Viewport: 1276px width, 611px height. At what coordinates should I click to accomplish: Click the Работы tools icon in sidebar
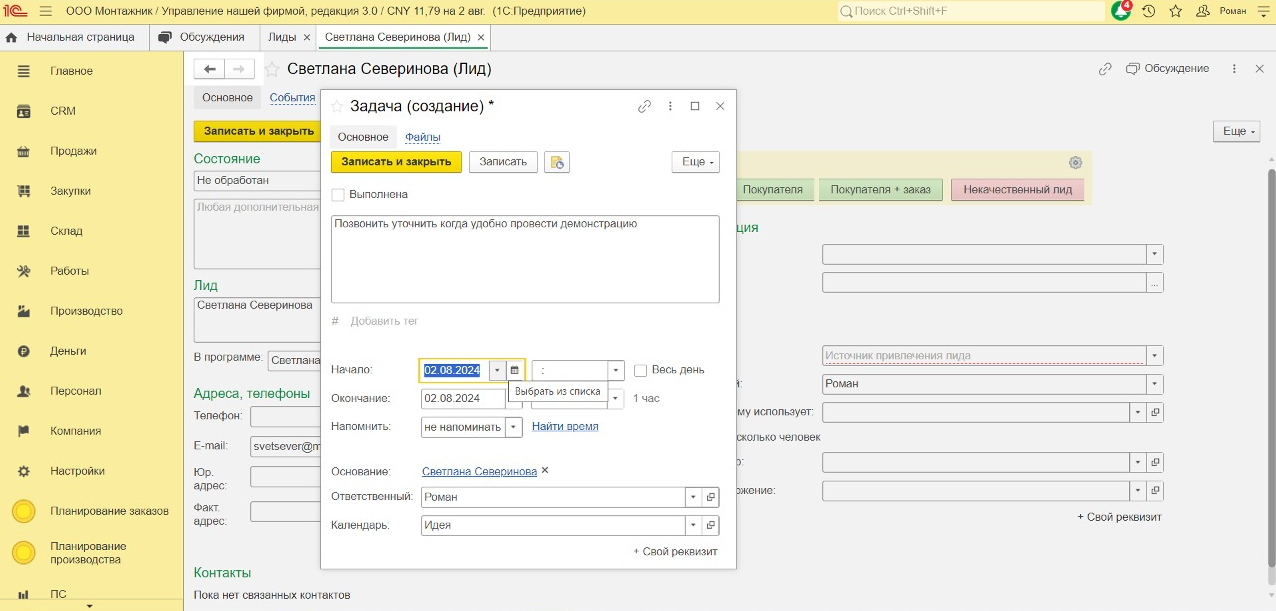(24, 271)
